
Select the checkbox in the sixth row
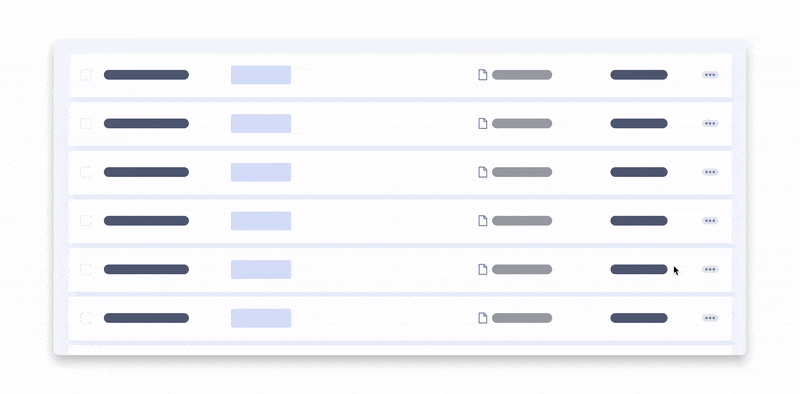[86, 318]
